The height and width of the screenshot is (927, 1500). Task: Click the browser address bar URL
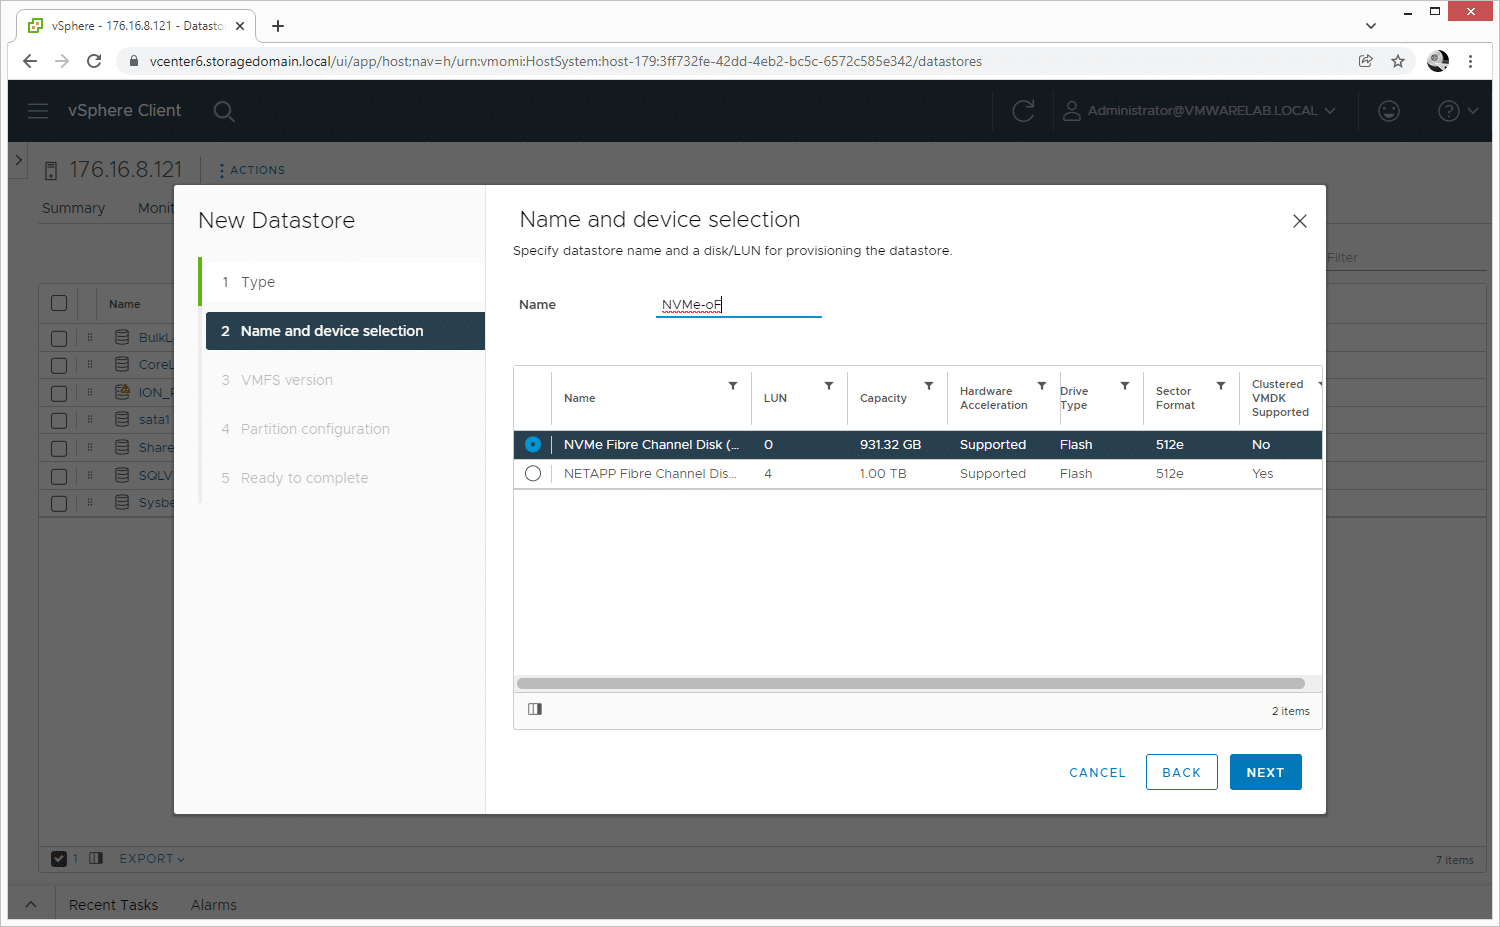(565, 61)
